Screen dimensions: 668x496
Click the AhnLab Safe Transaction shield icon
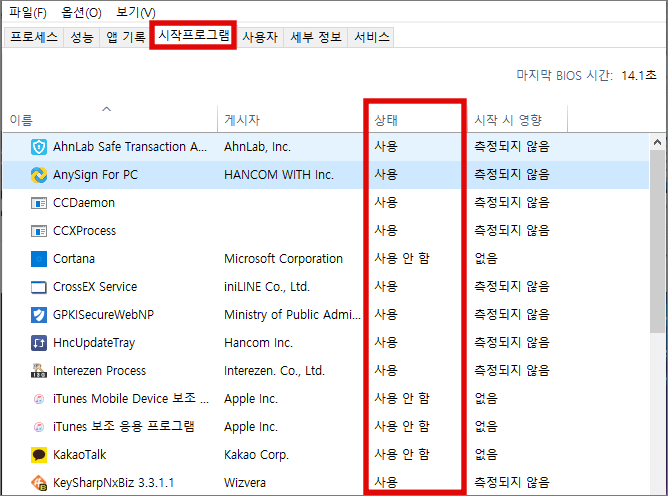(39, 147)
